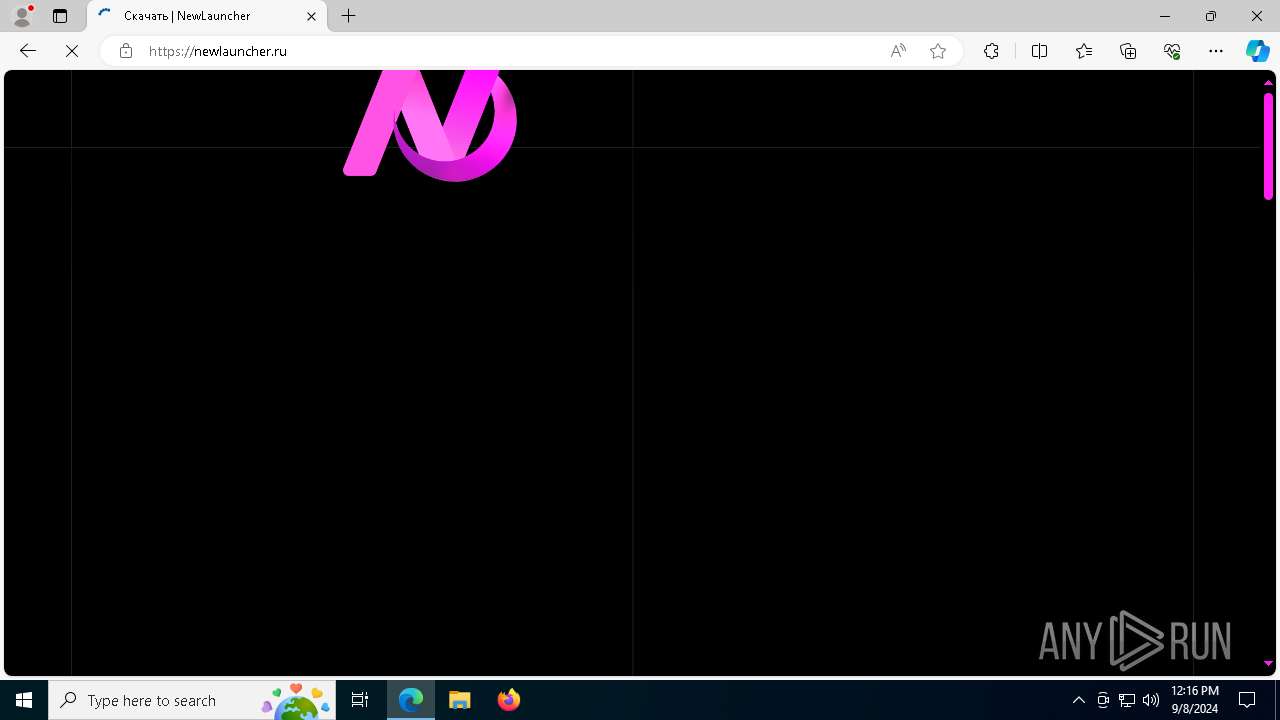The height and width of the screenshot is (720, 1280).
Task: Open Browser essentials icon
Action: point(1172,51)
